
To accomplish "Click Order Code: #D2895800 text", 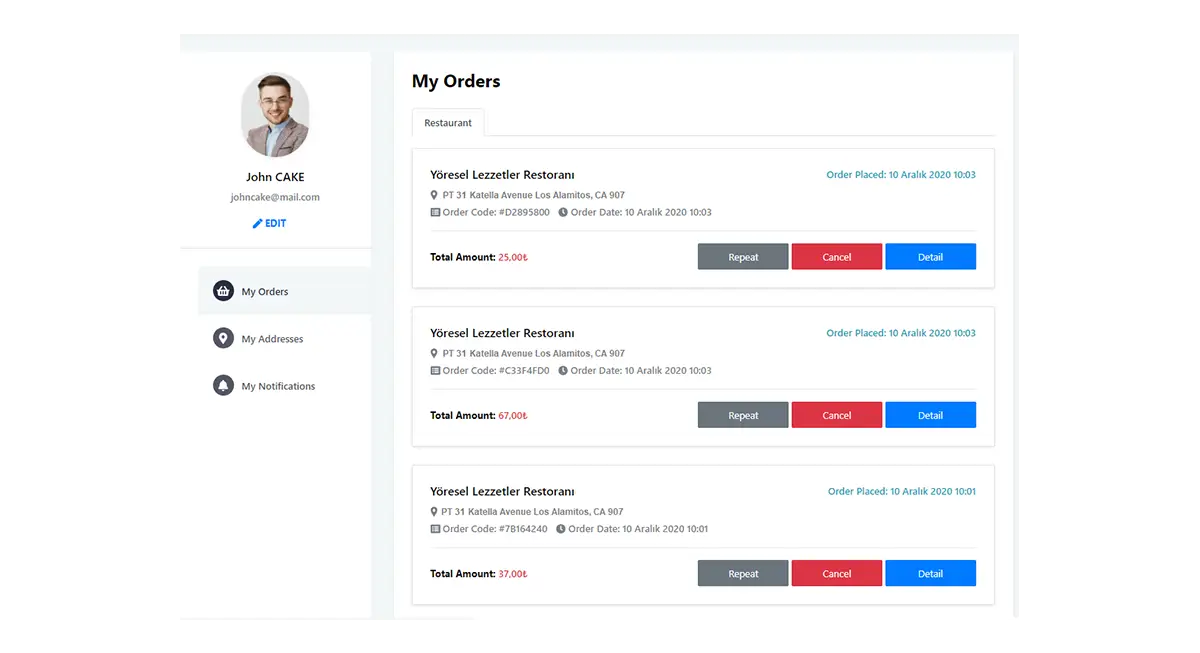I will coord(496,212).
